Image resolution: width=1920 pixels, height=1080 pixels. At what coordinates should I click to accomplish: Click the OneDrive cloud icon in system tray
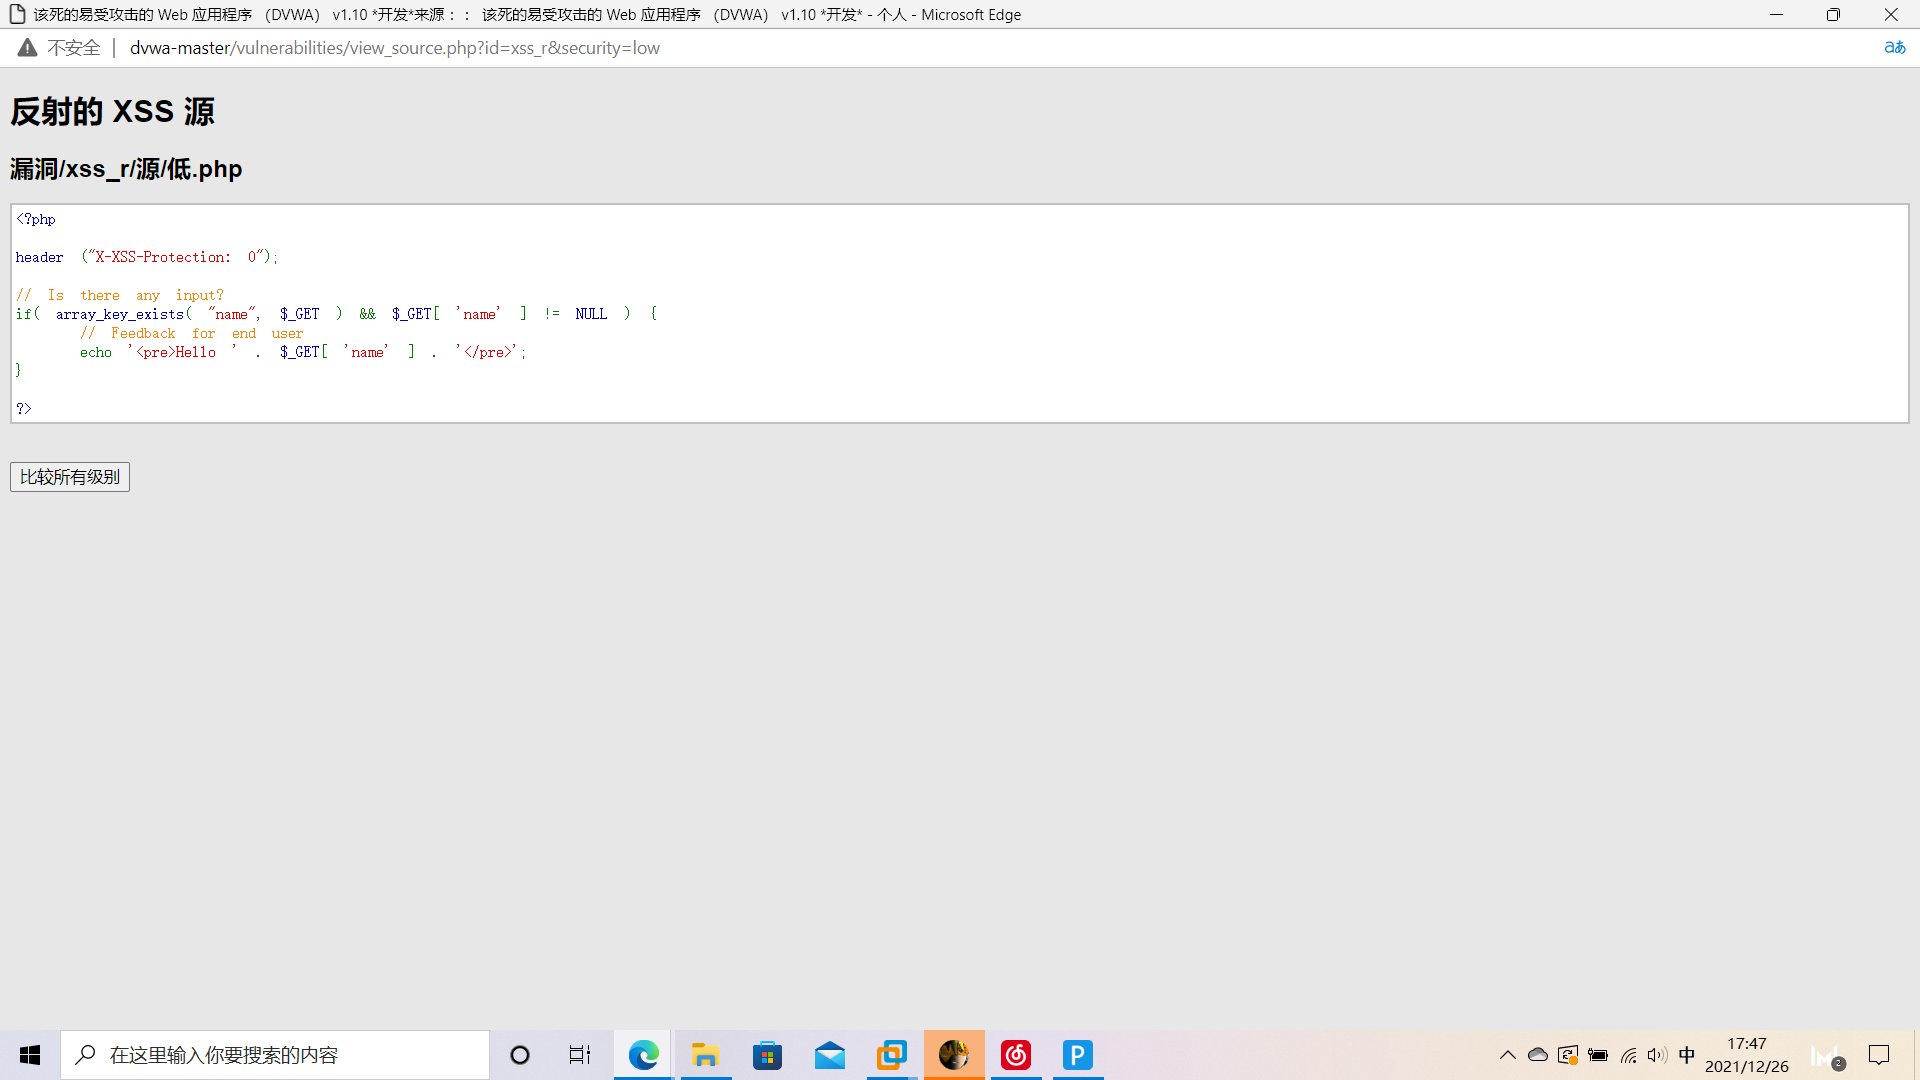[x=1538, y=1055]
